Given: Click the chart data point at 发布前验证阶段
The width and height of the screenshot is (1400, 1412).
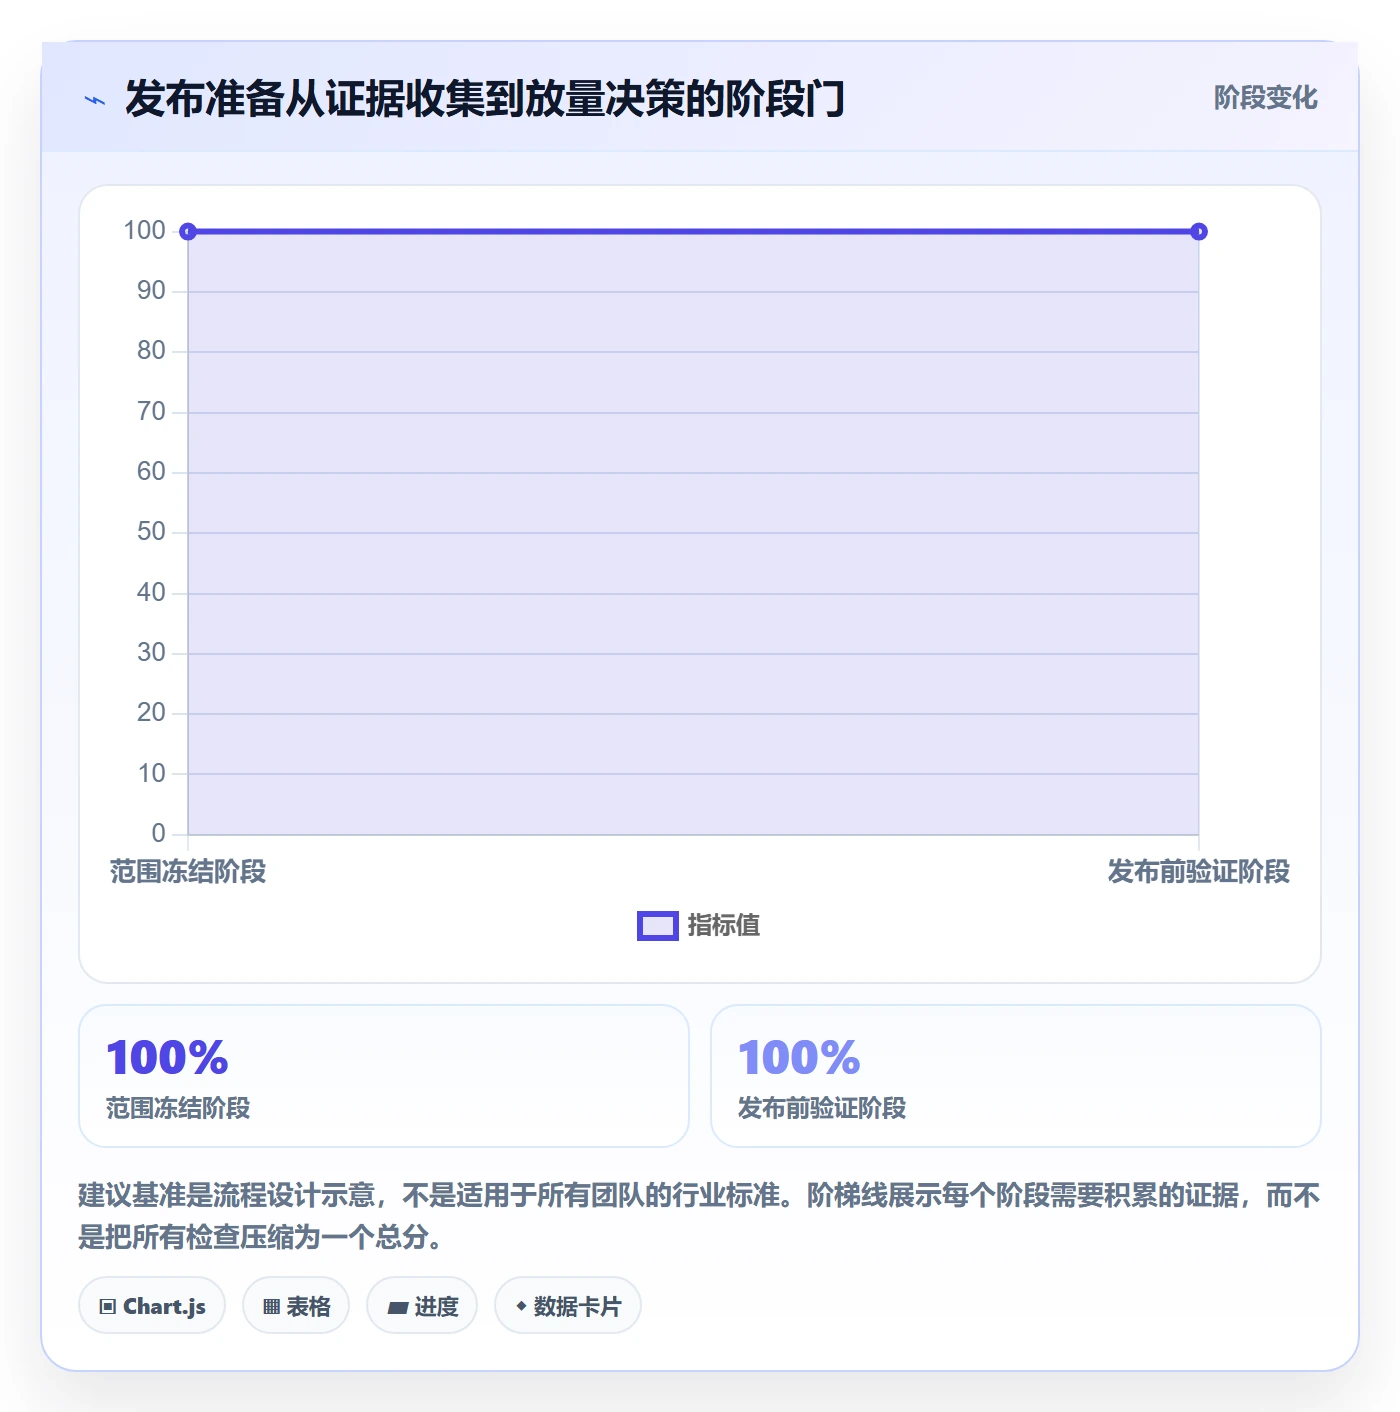Looking at the screenshot, I should pyautogui.click(x=1199, y=232).
